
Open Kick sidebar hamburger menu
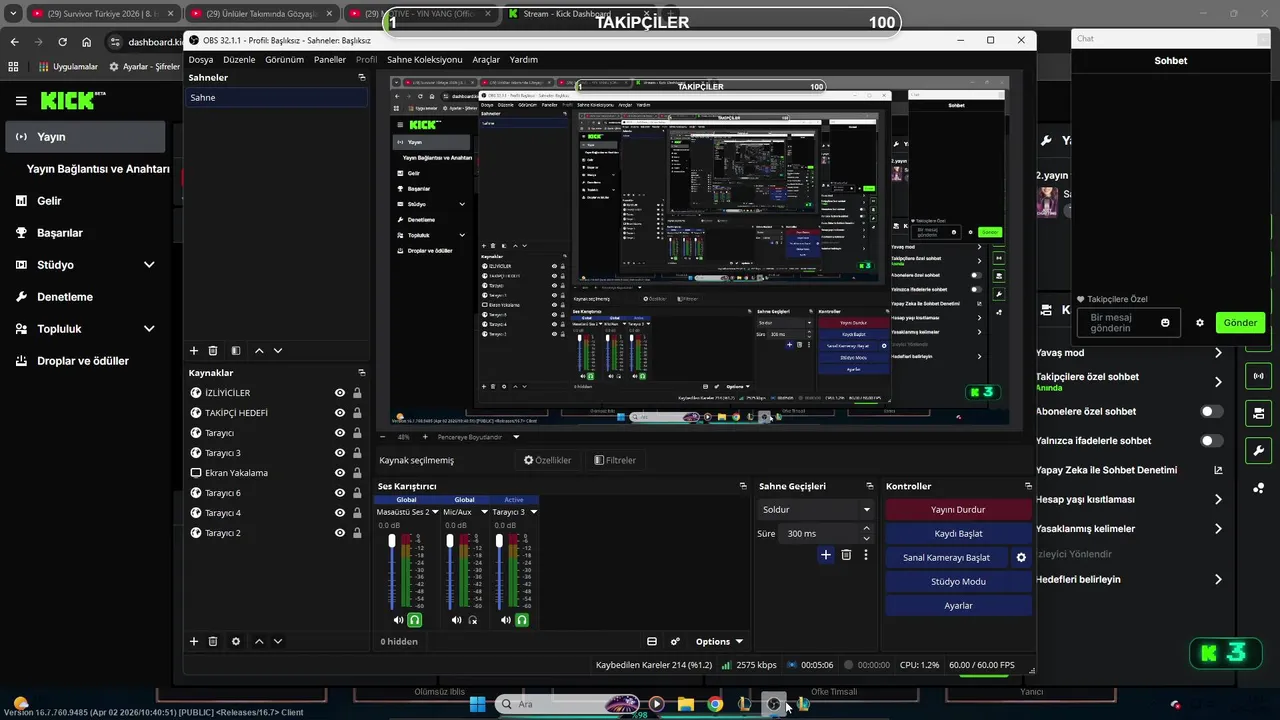21,101
